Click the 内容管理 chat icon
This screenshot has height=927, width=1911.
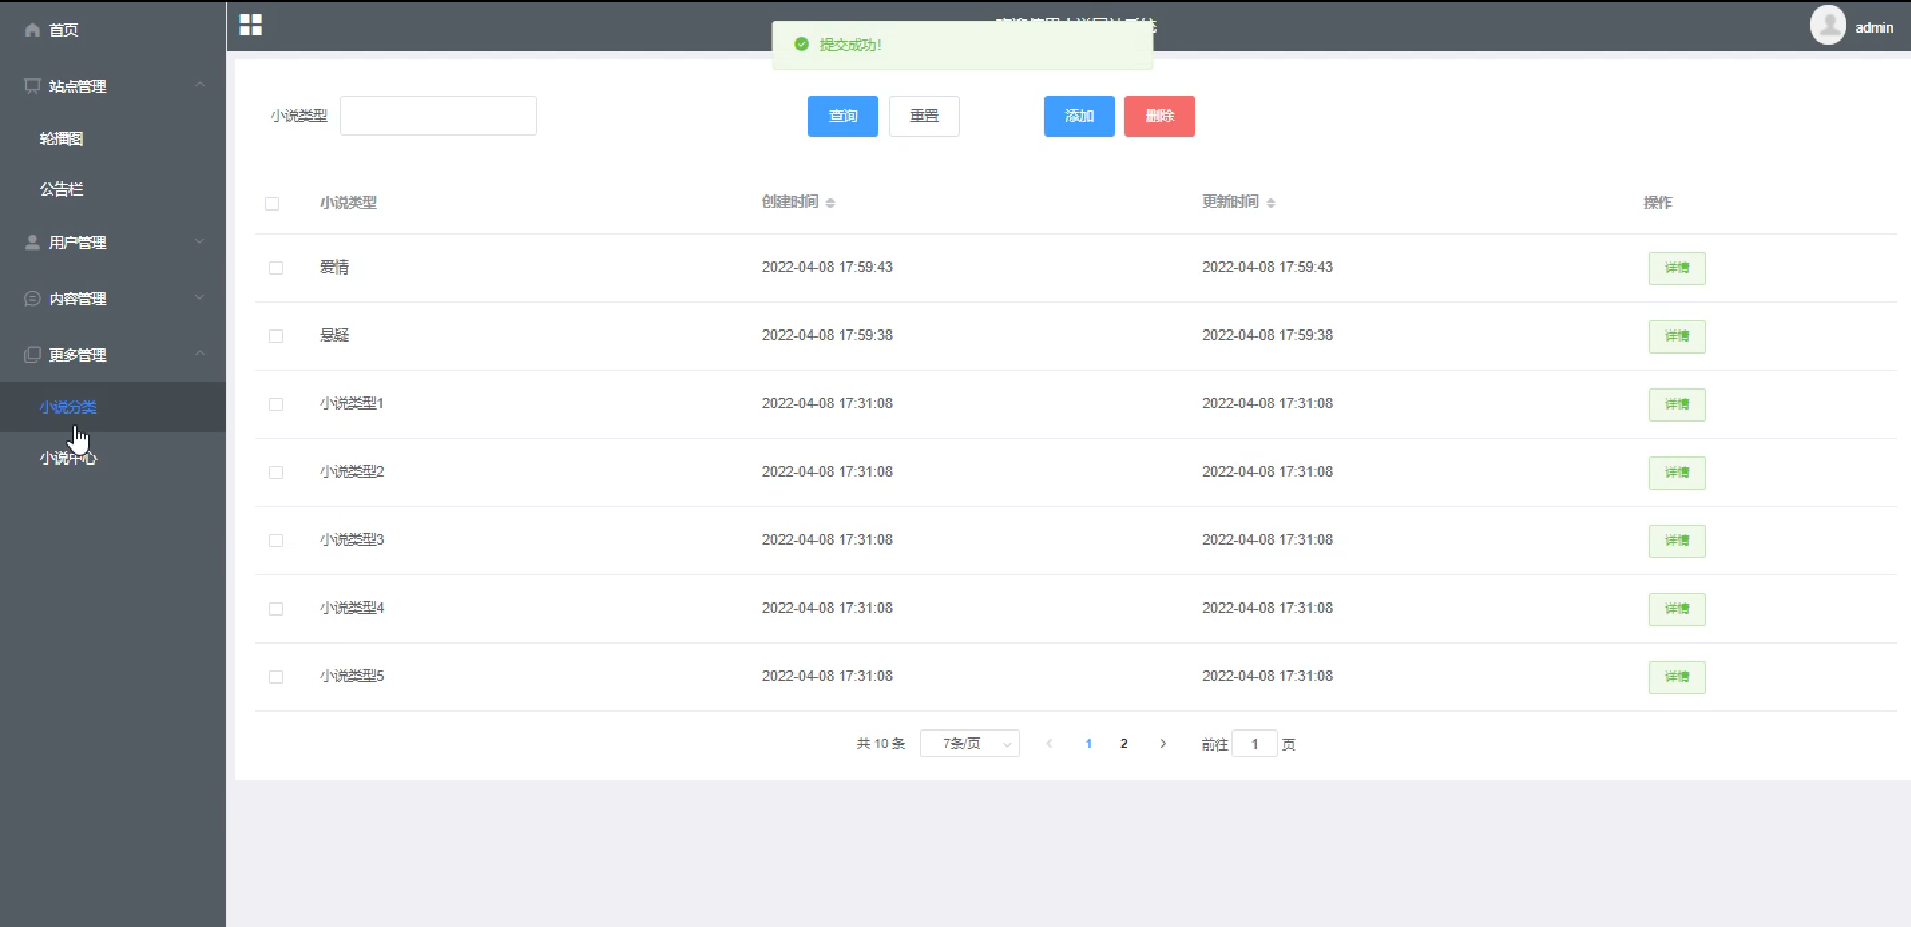32,298
